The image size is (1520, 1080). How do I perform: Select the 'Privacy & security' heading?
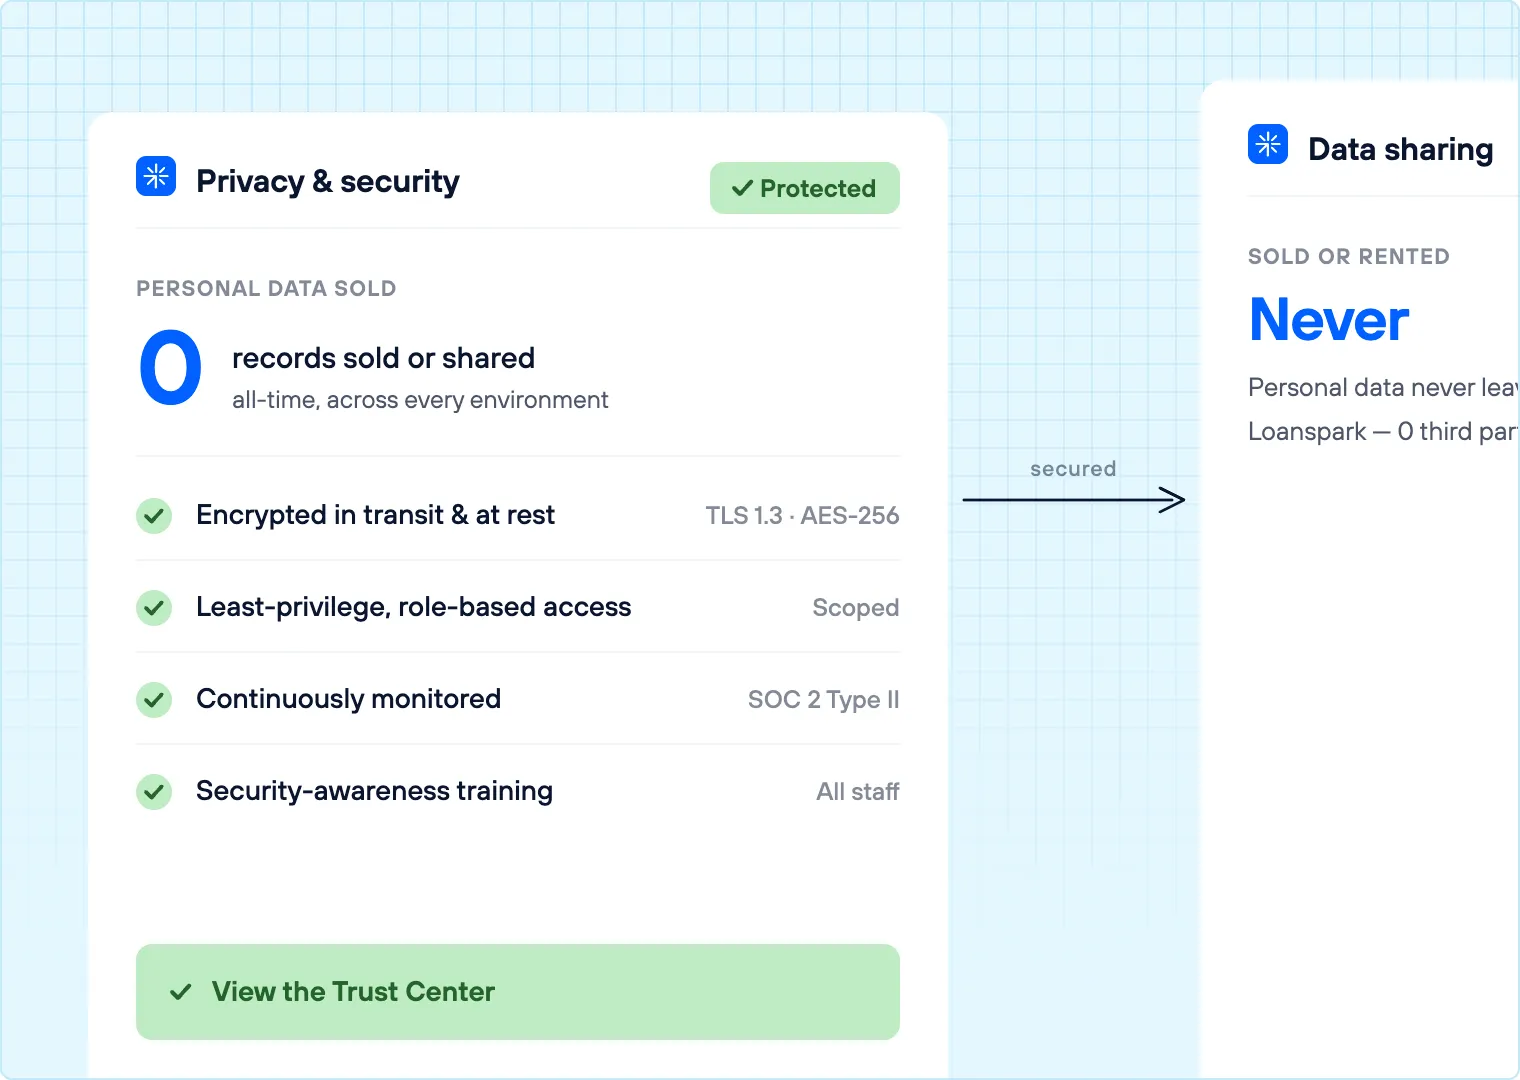pyautogui.click(x=328, y=182)
